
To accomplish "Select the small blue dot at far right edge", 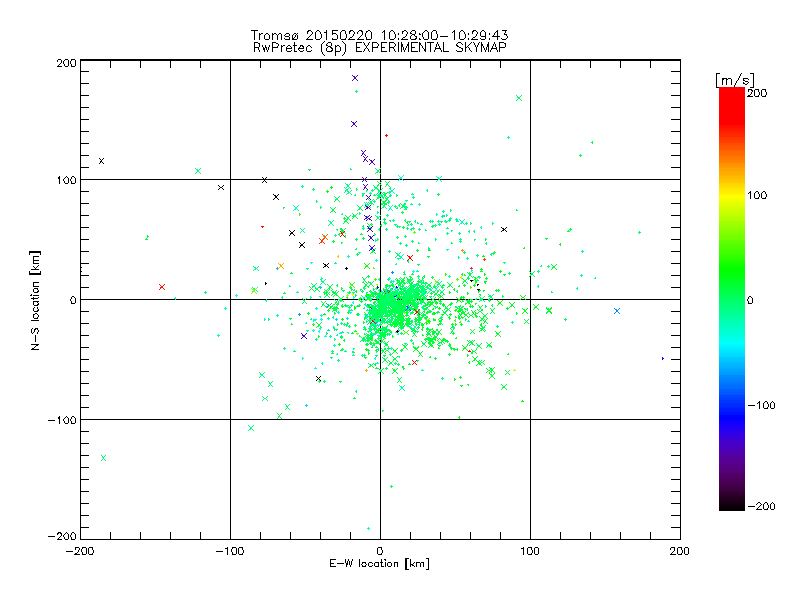I will [663, 359].
